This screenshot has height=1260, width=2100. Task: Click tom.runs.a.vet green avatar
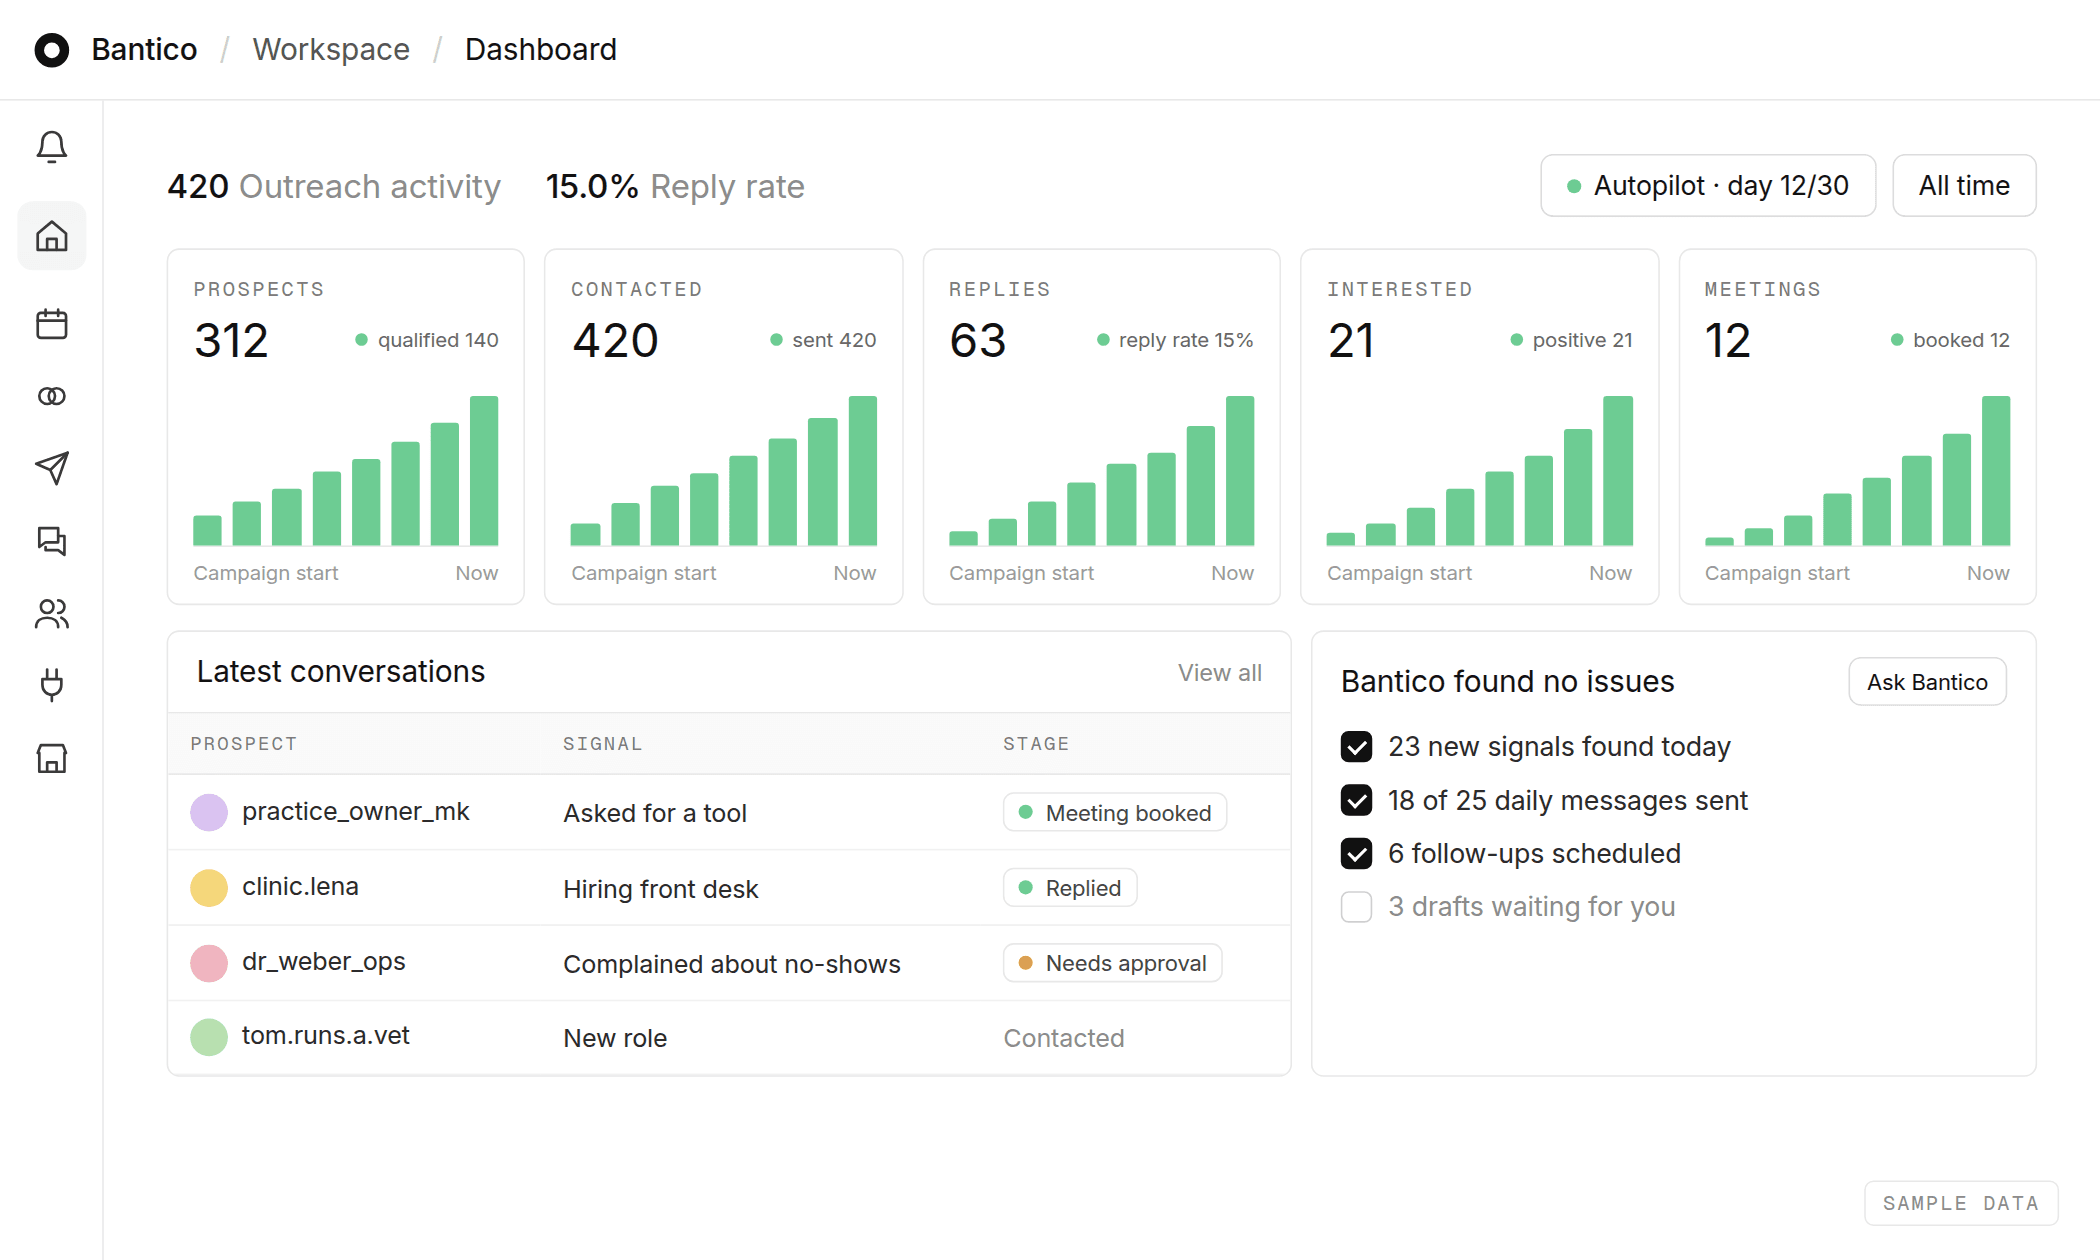click(209, 1037)
